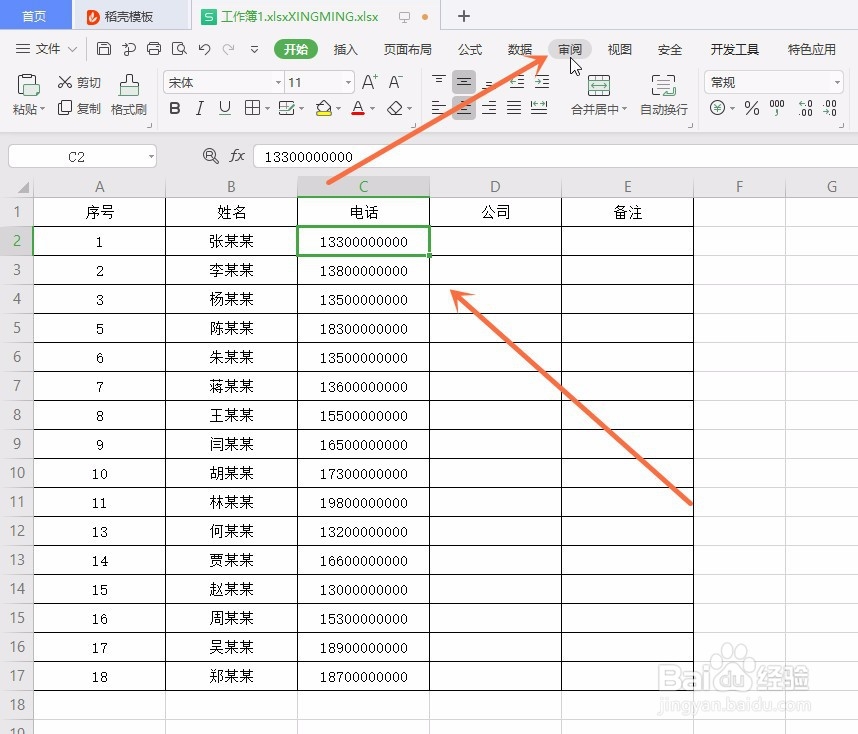This screenshot has width=858, height=734.
Task: Click the merge and center (合并居中) icon
Action: (x=599, y=95)
